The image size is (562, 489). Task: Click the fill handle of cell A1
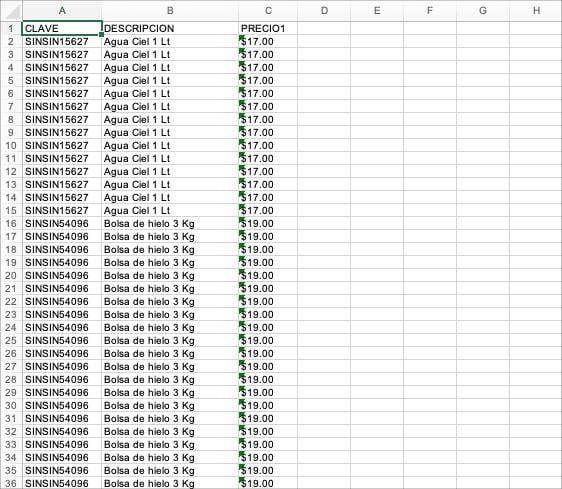click(102, 35)
